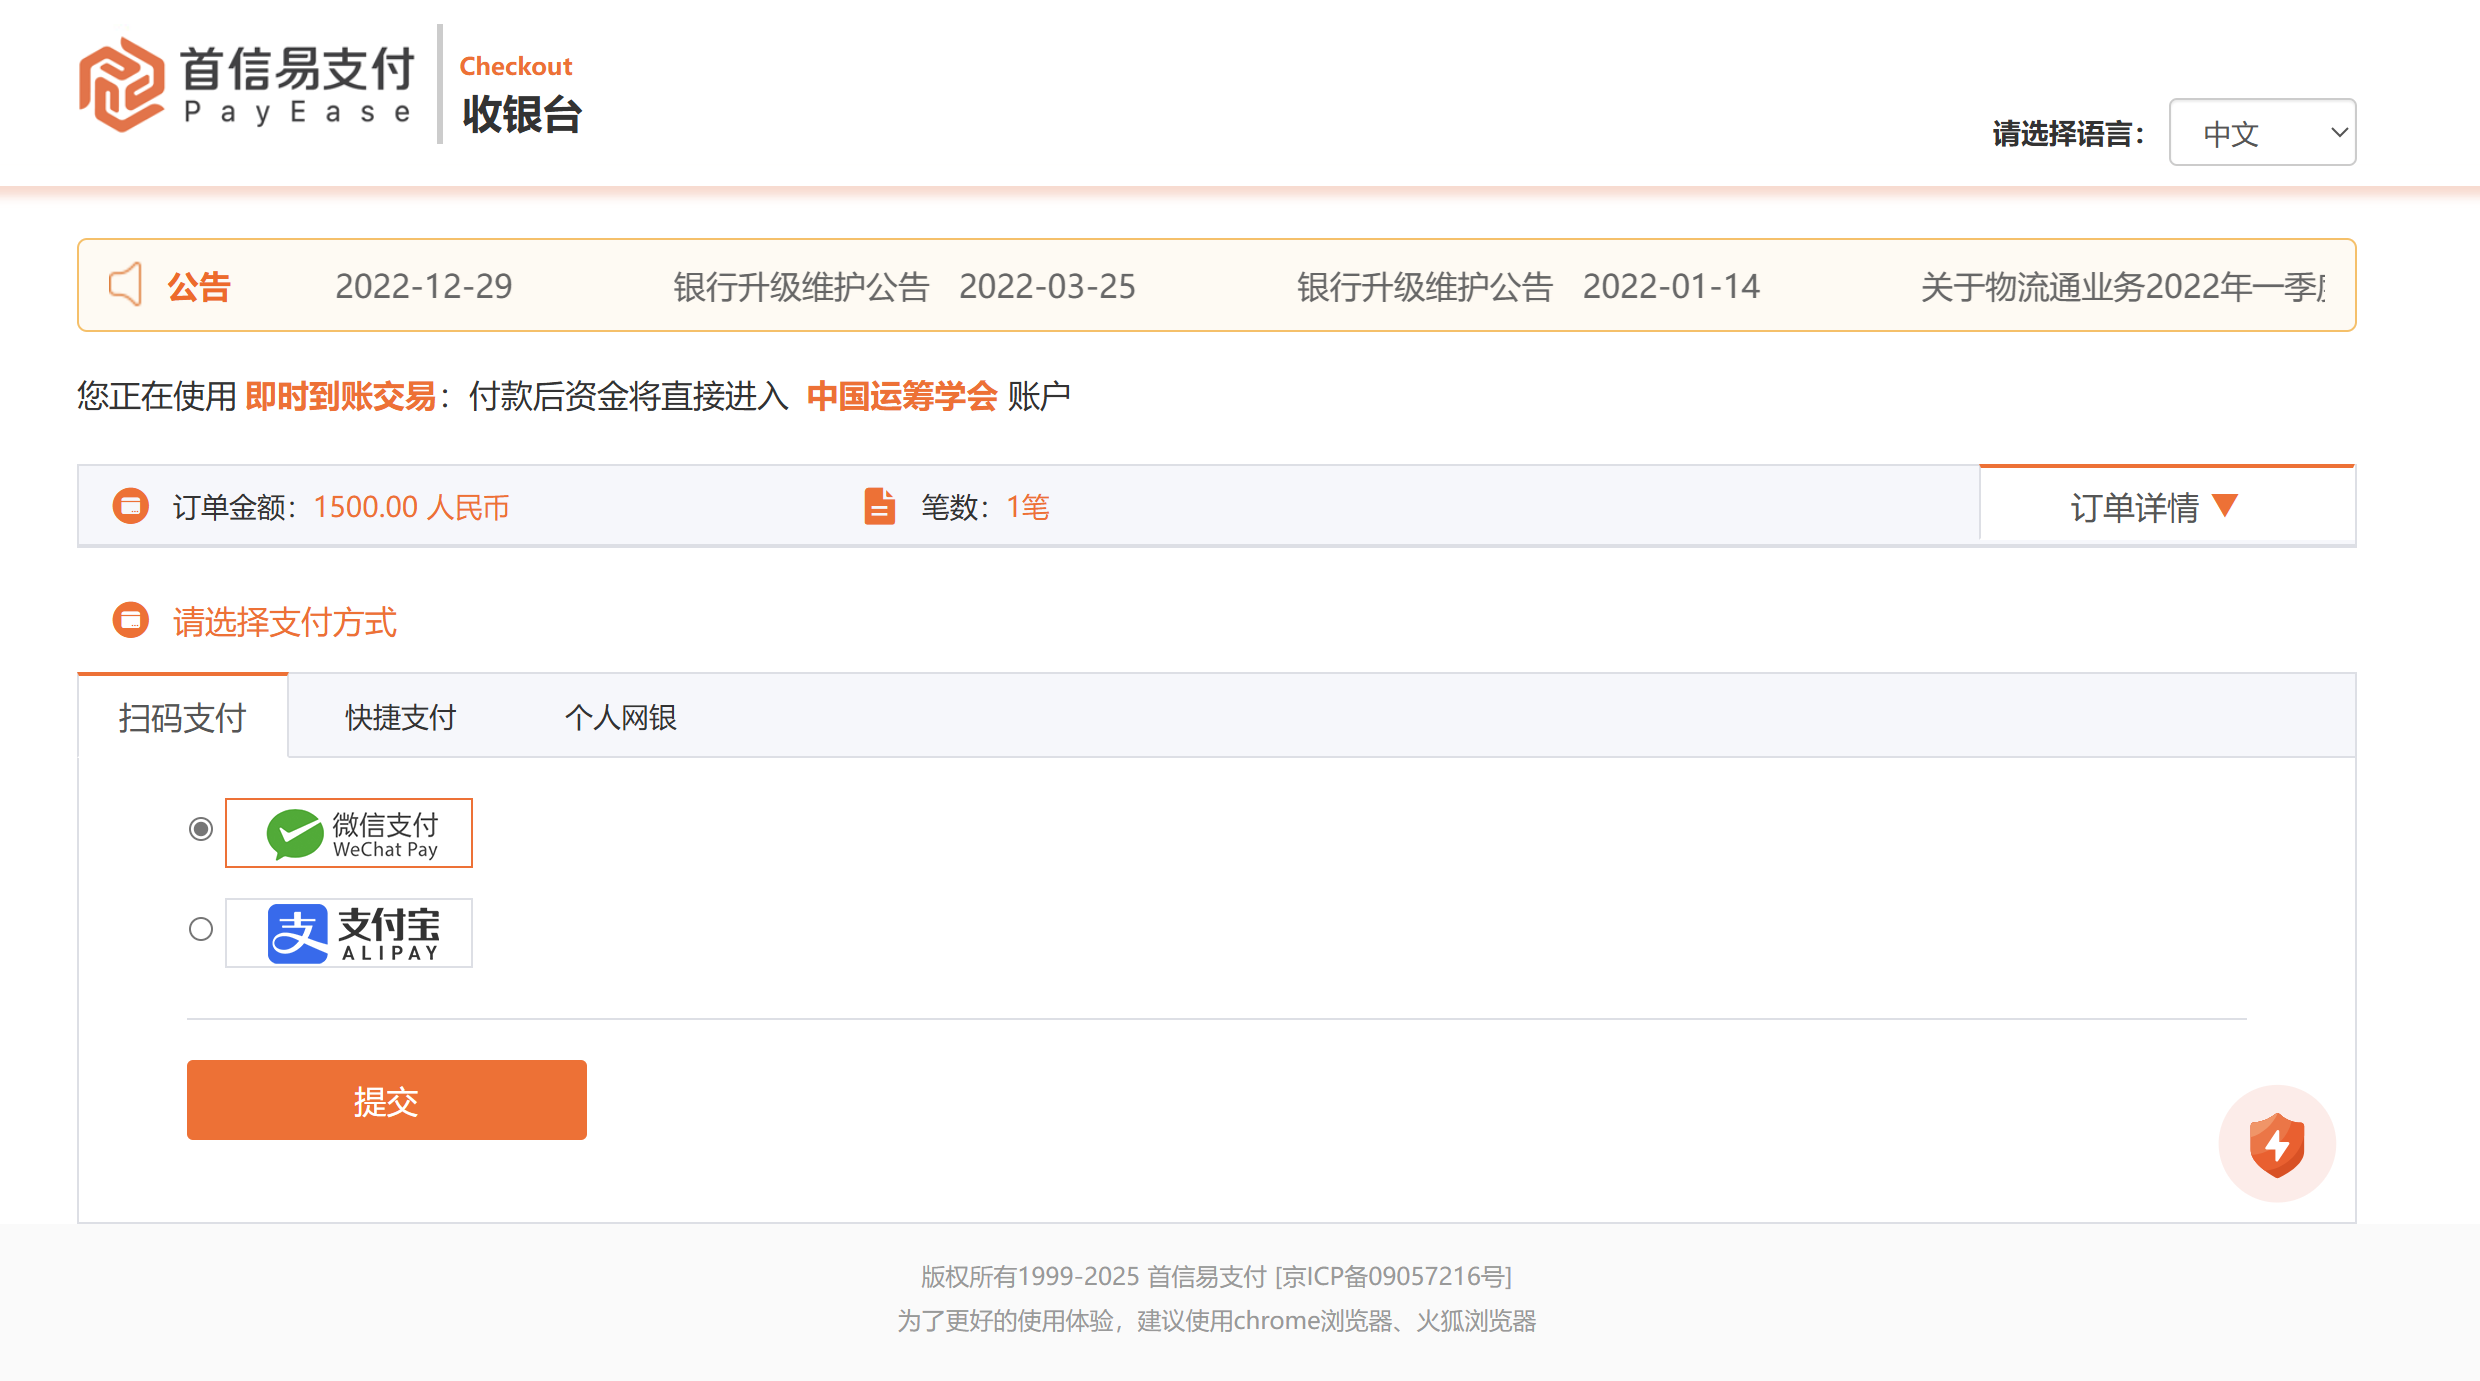Click the PayEase logo icon
Image resolution: width=2480 pixels, height=1381 pixels.
tap(121, 85)
